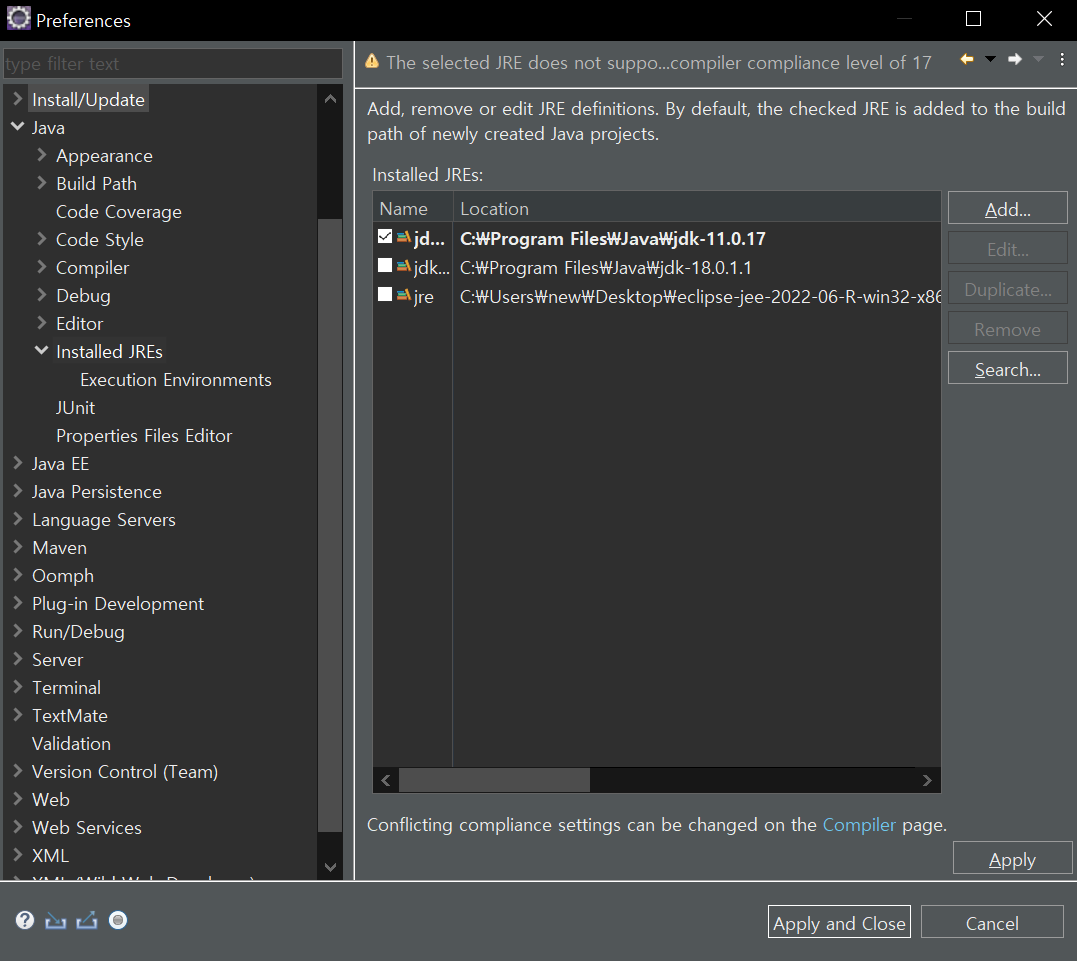
Task: Expand the Editor node
Action: tap(42, 323)
